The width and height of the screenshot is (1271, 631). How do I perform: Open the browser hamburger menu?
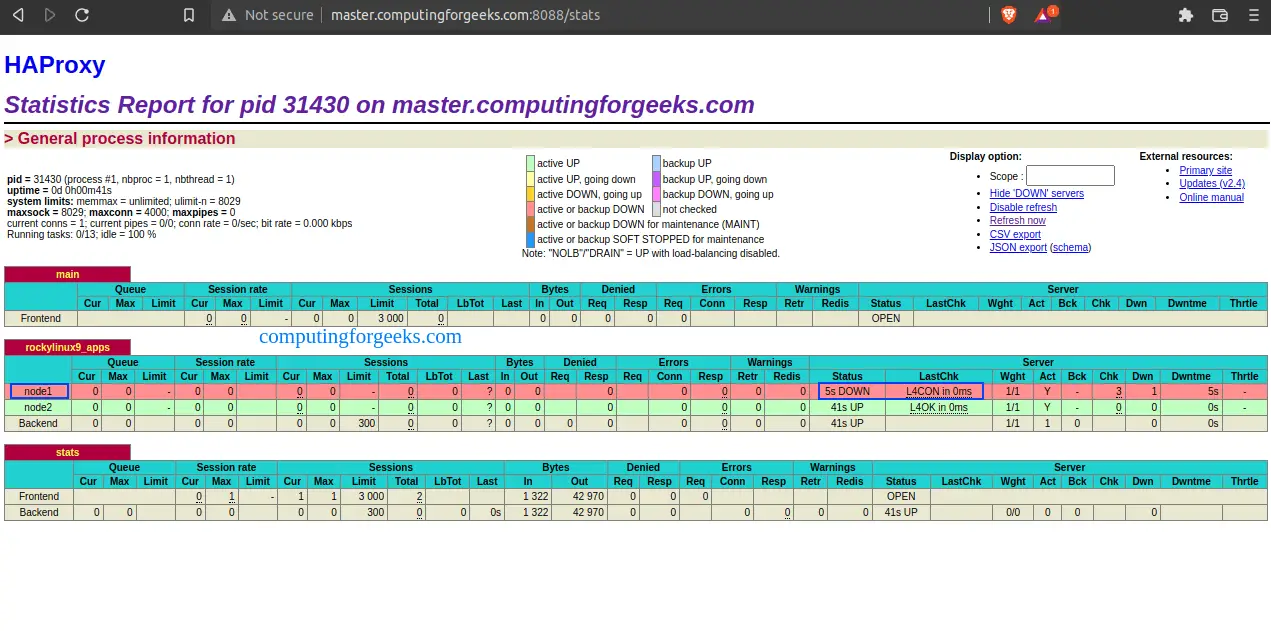pos(1253,15)
